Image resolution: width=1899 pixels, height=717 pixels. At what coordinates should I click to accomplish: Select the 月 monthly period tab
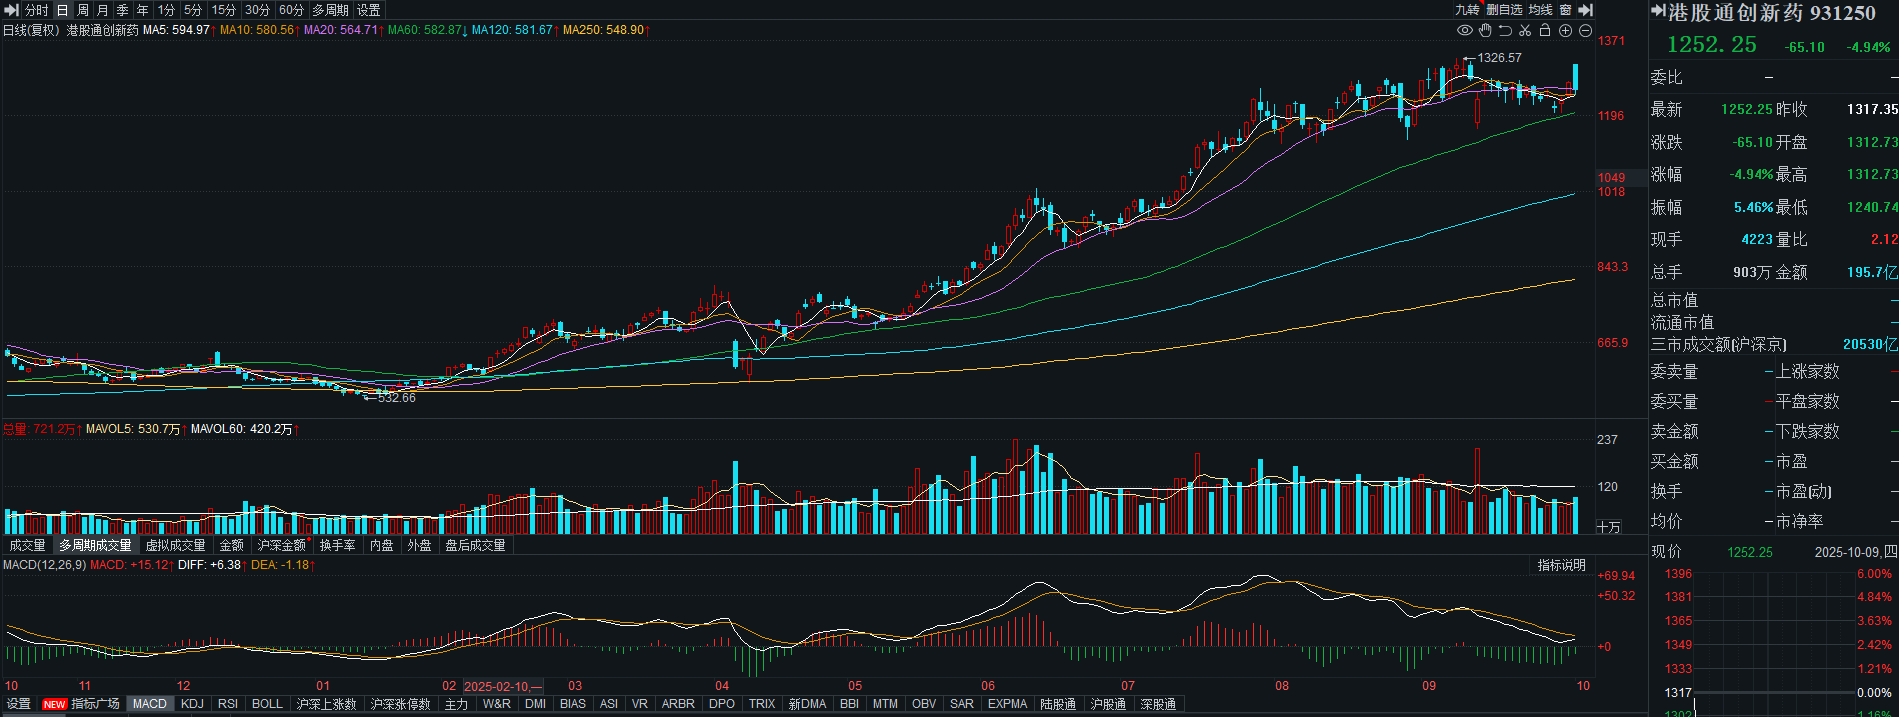(x=103, y=10)
